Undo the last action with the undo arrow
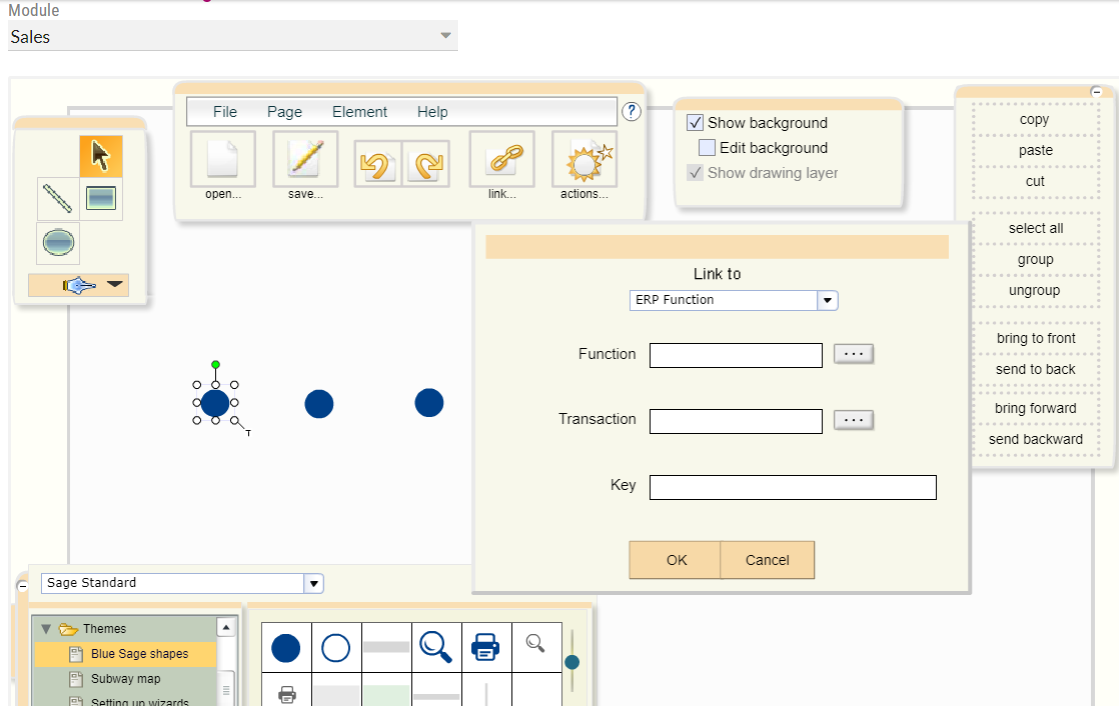The height and width of the screenshot is (706, 1119). tap(378, 162)
